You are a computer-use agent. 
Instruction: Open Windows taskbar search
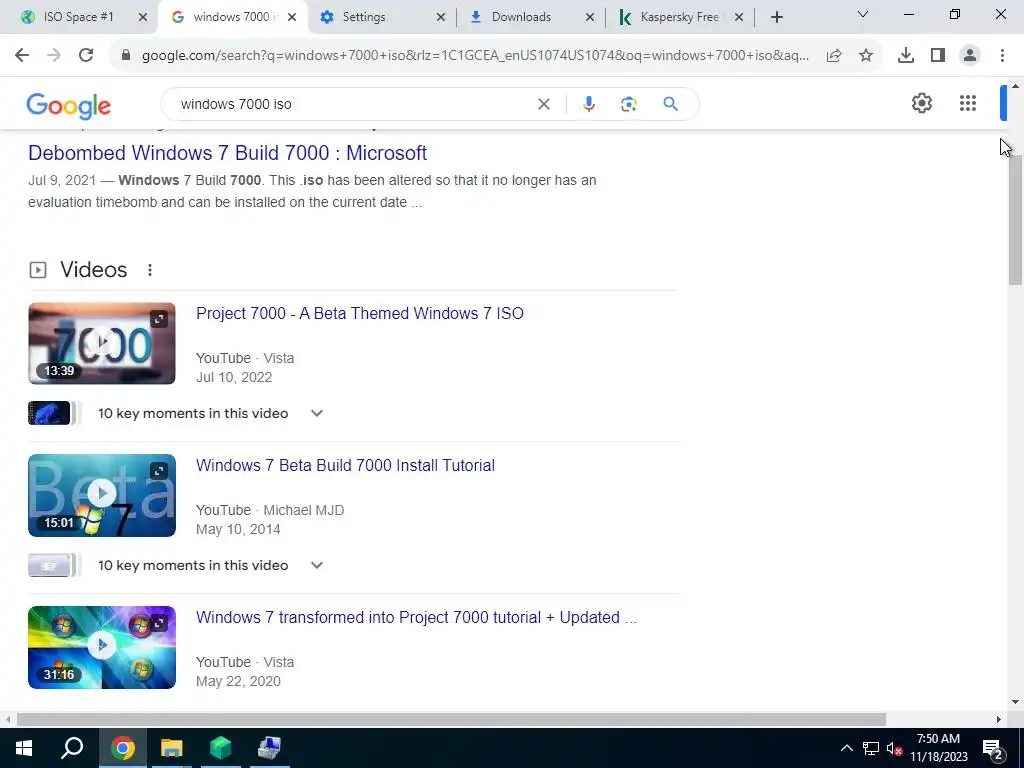(72, 748)
